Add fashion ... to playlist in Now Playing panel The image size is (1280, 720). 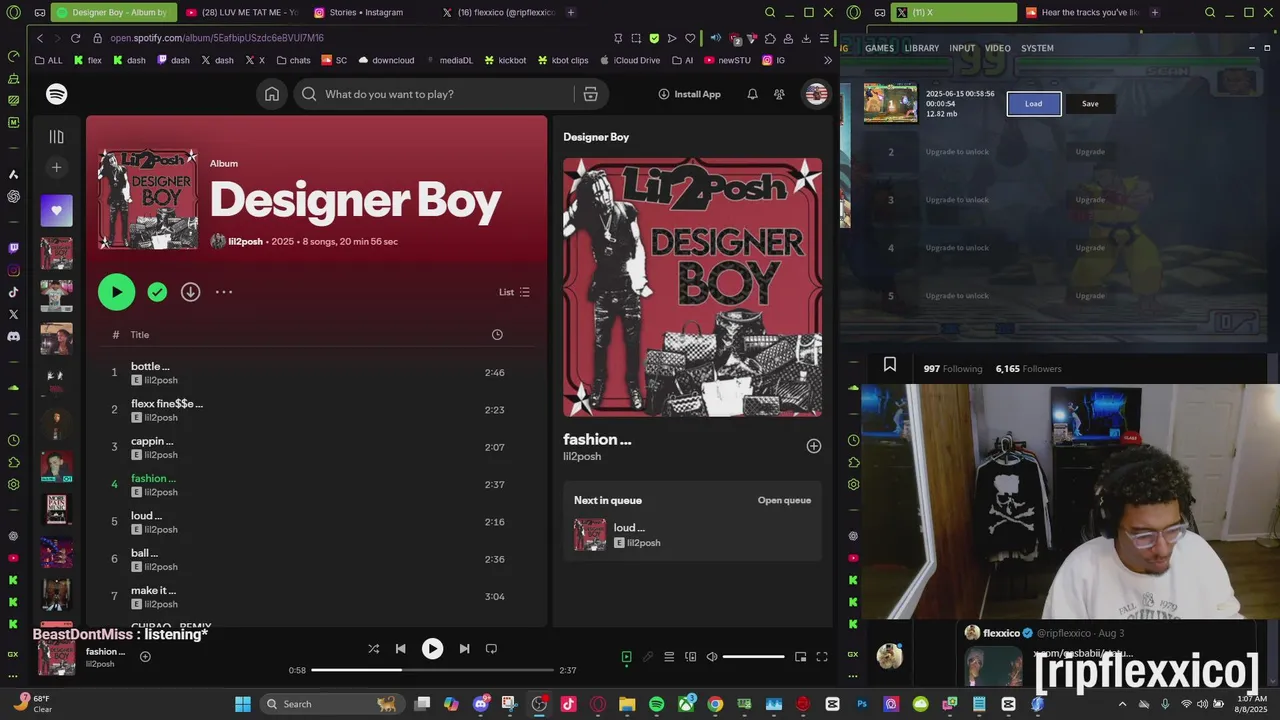coord(814,446)
